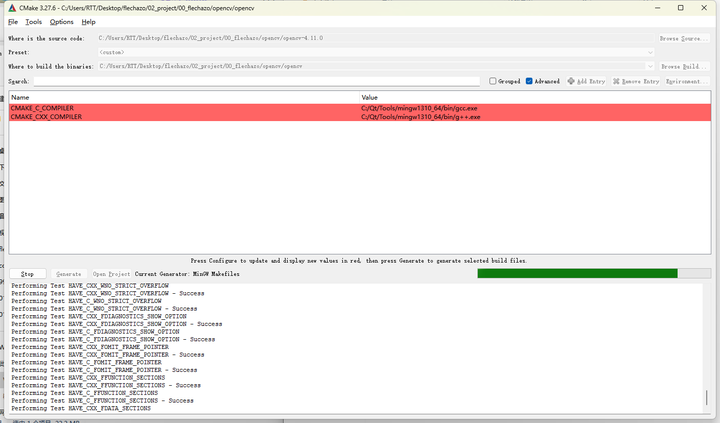This screenshot has width=720, height=423.
Task: Click the Remove Entry button
Action: pos(636,81)
